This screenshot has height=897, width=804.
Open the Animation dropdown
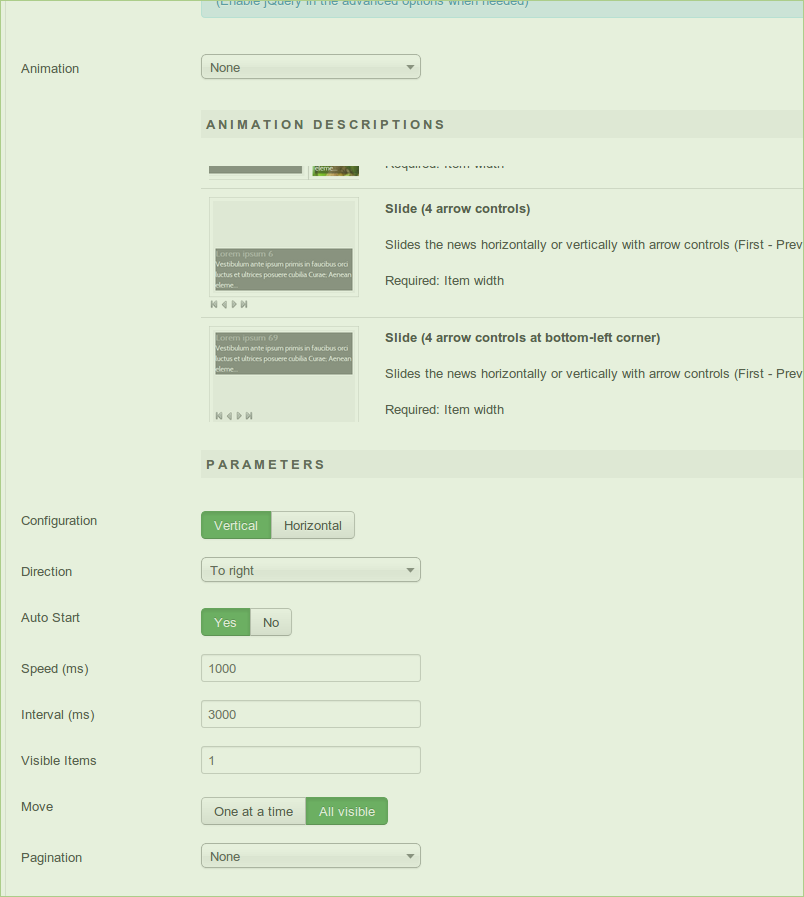click(x=310, y=68)
